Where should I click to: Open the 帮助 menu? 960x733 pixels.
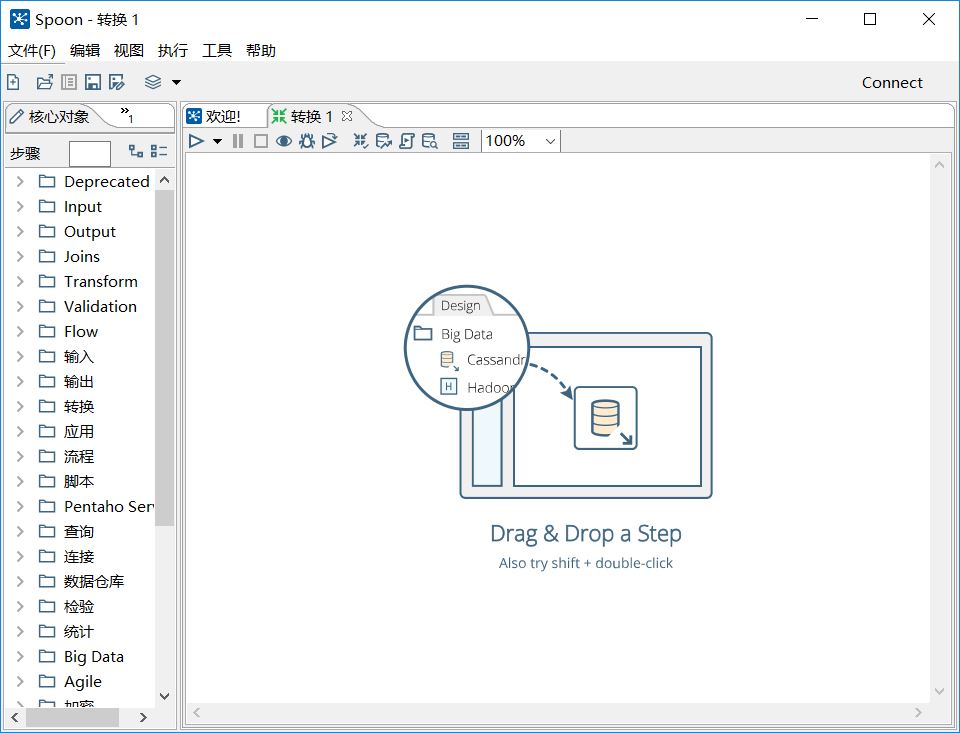261,50
